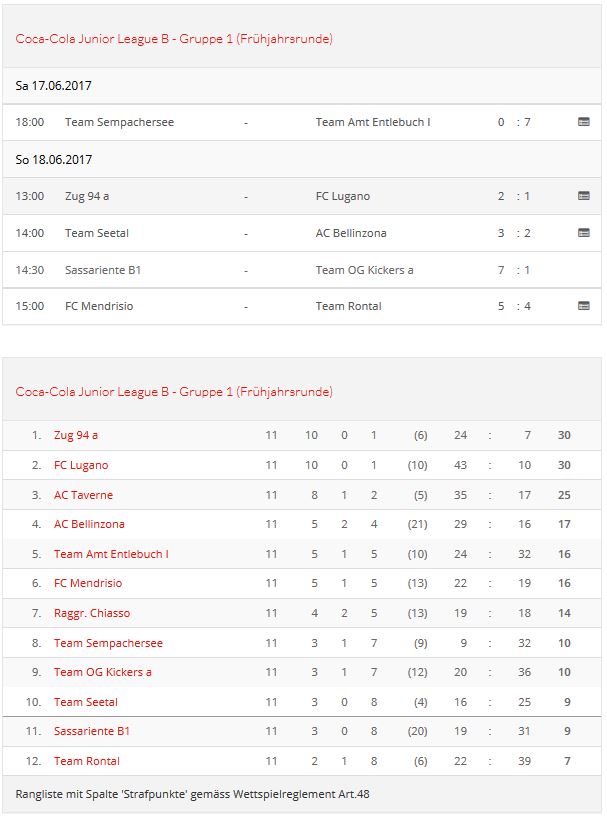Screen dimensions: 607x819
Task: Click Sassariente B1 vs Team OG Kickers match row
Action: 300,270
